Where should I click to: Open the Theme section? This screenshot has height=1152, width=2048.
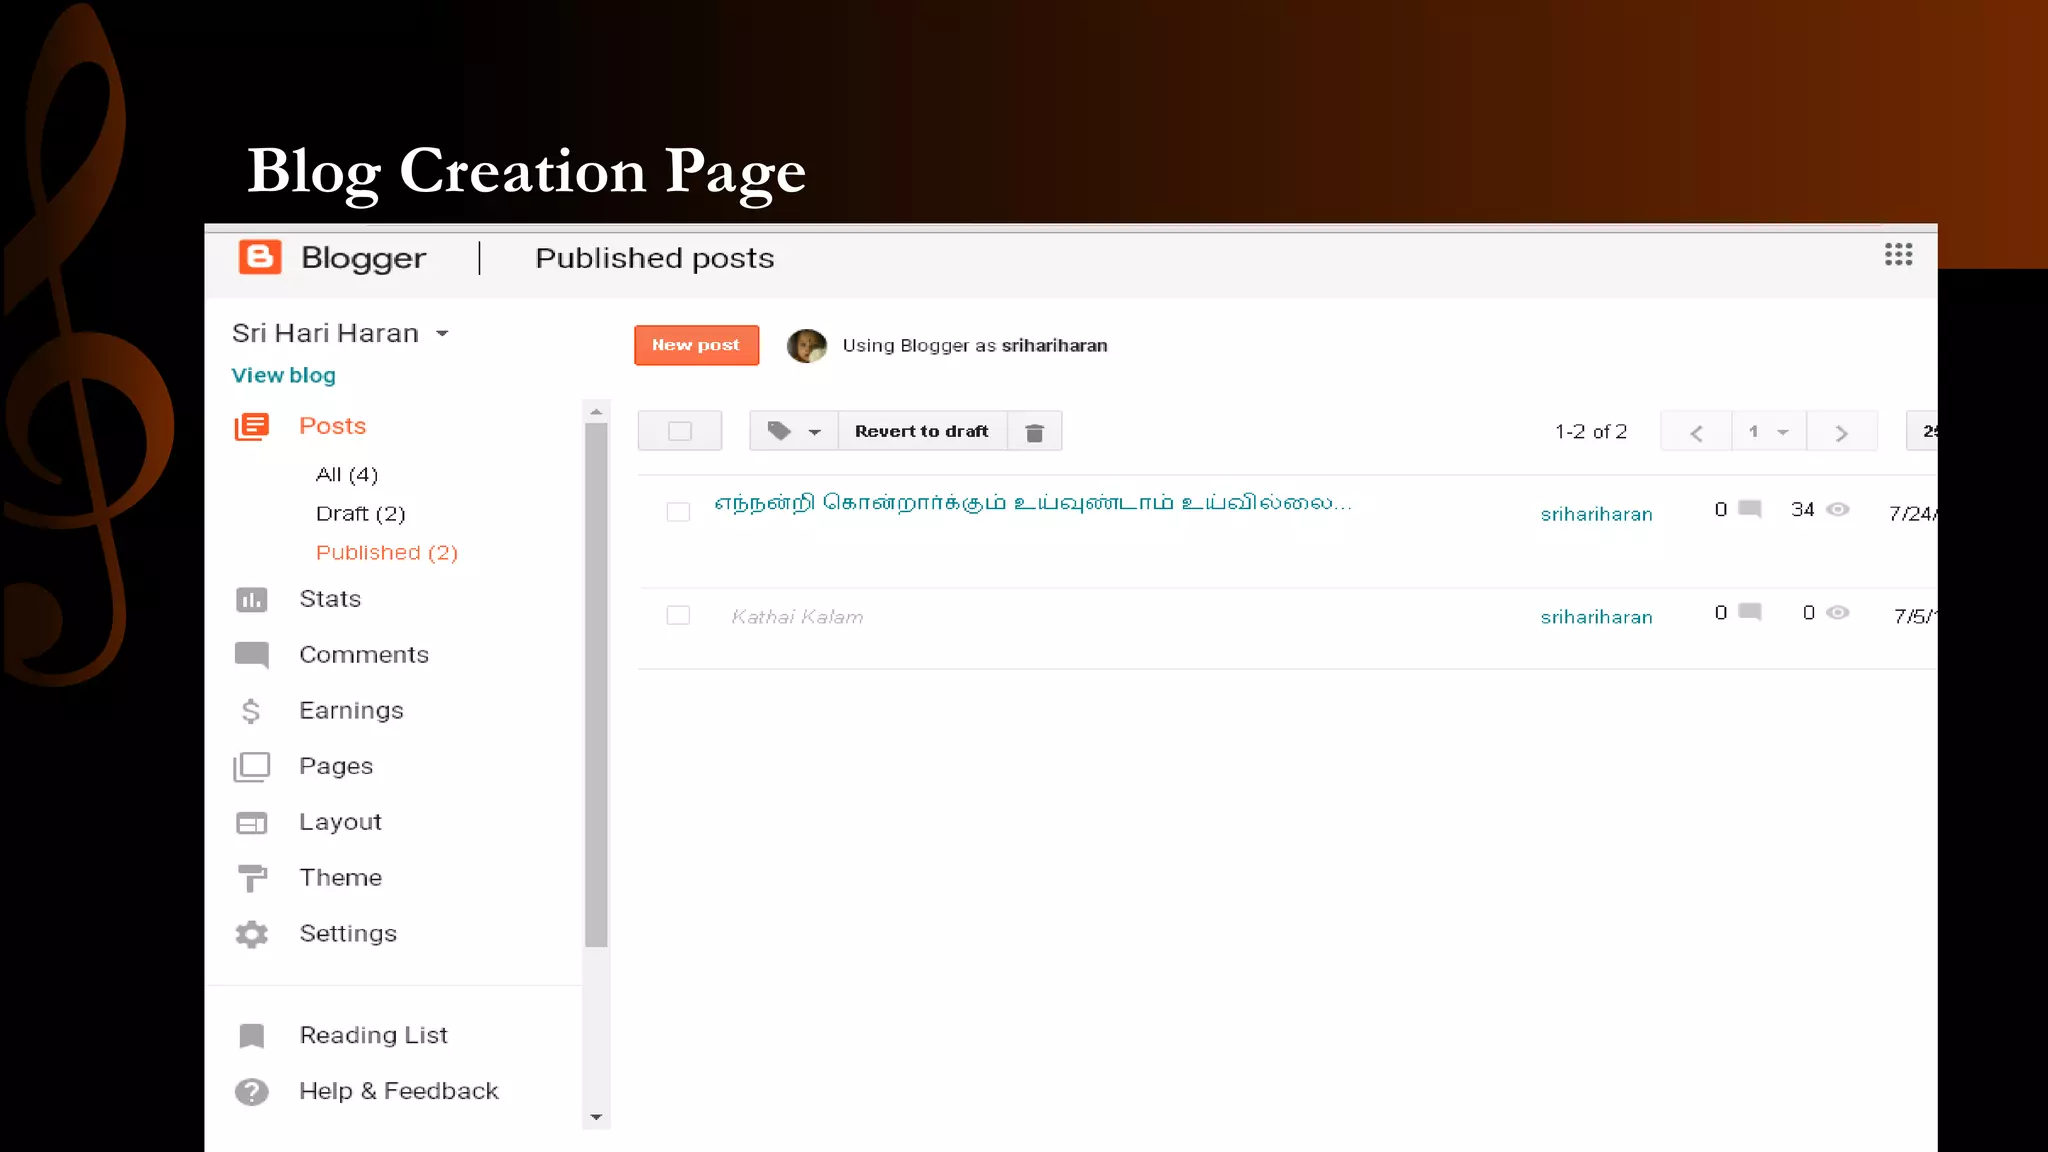pyautogui.click(x=340, y=878)
